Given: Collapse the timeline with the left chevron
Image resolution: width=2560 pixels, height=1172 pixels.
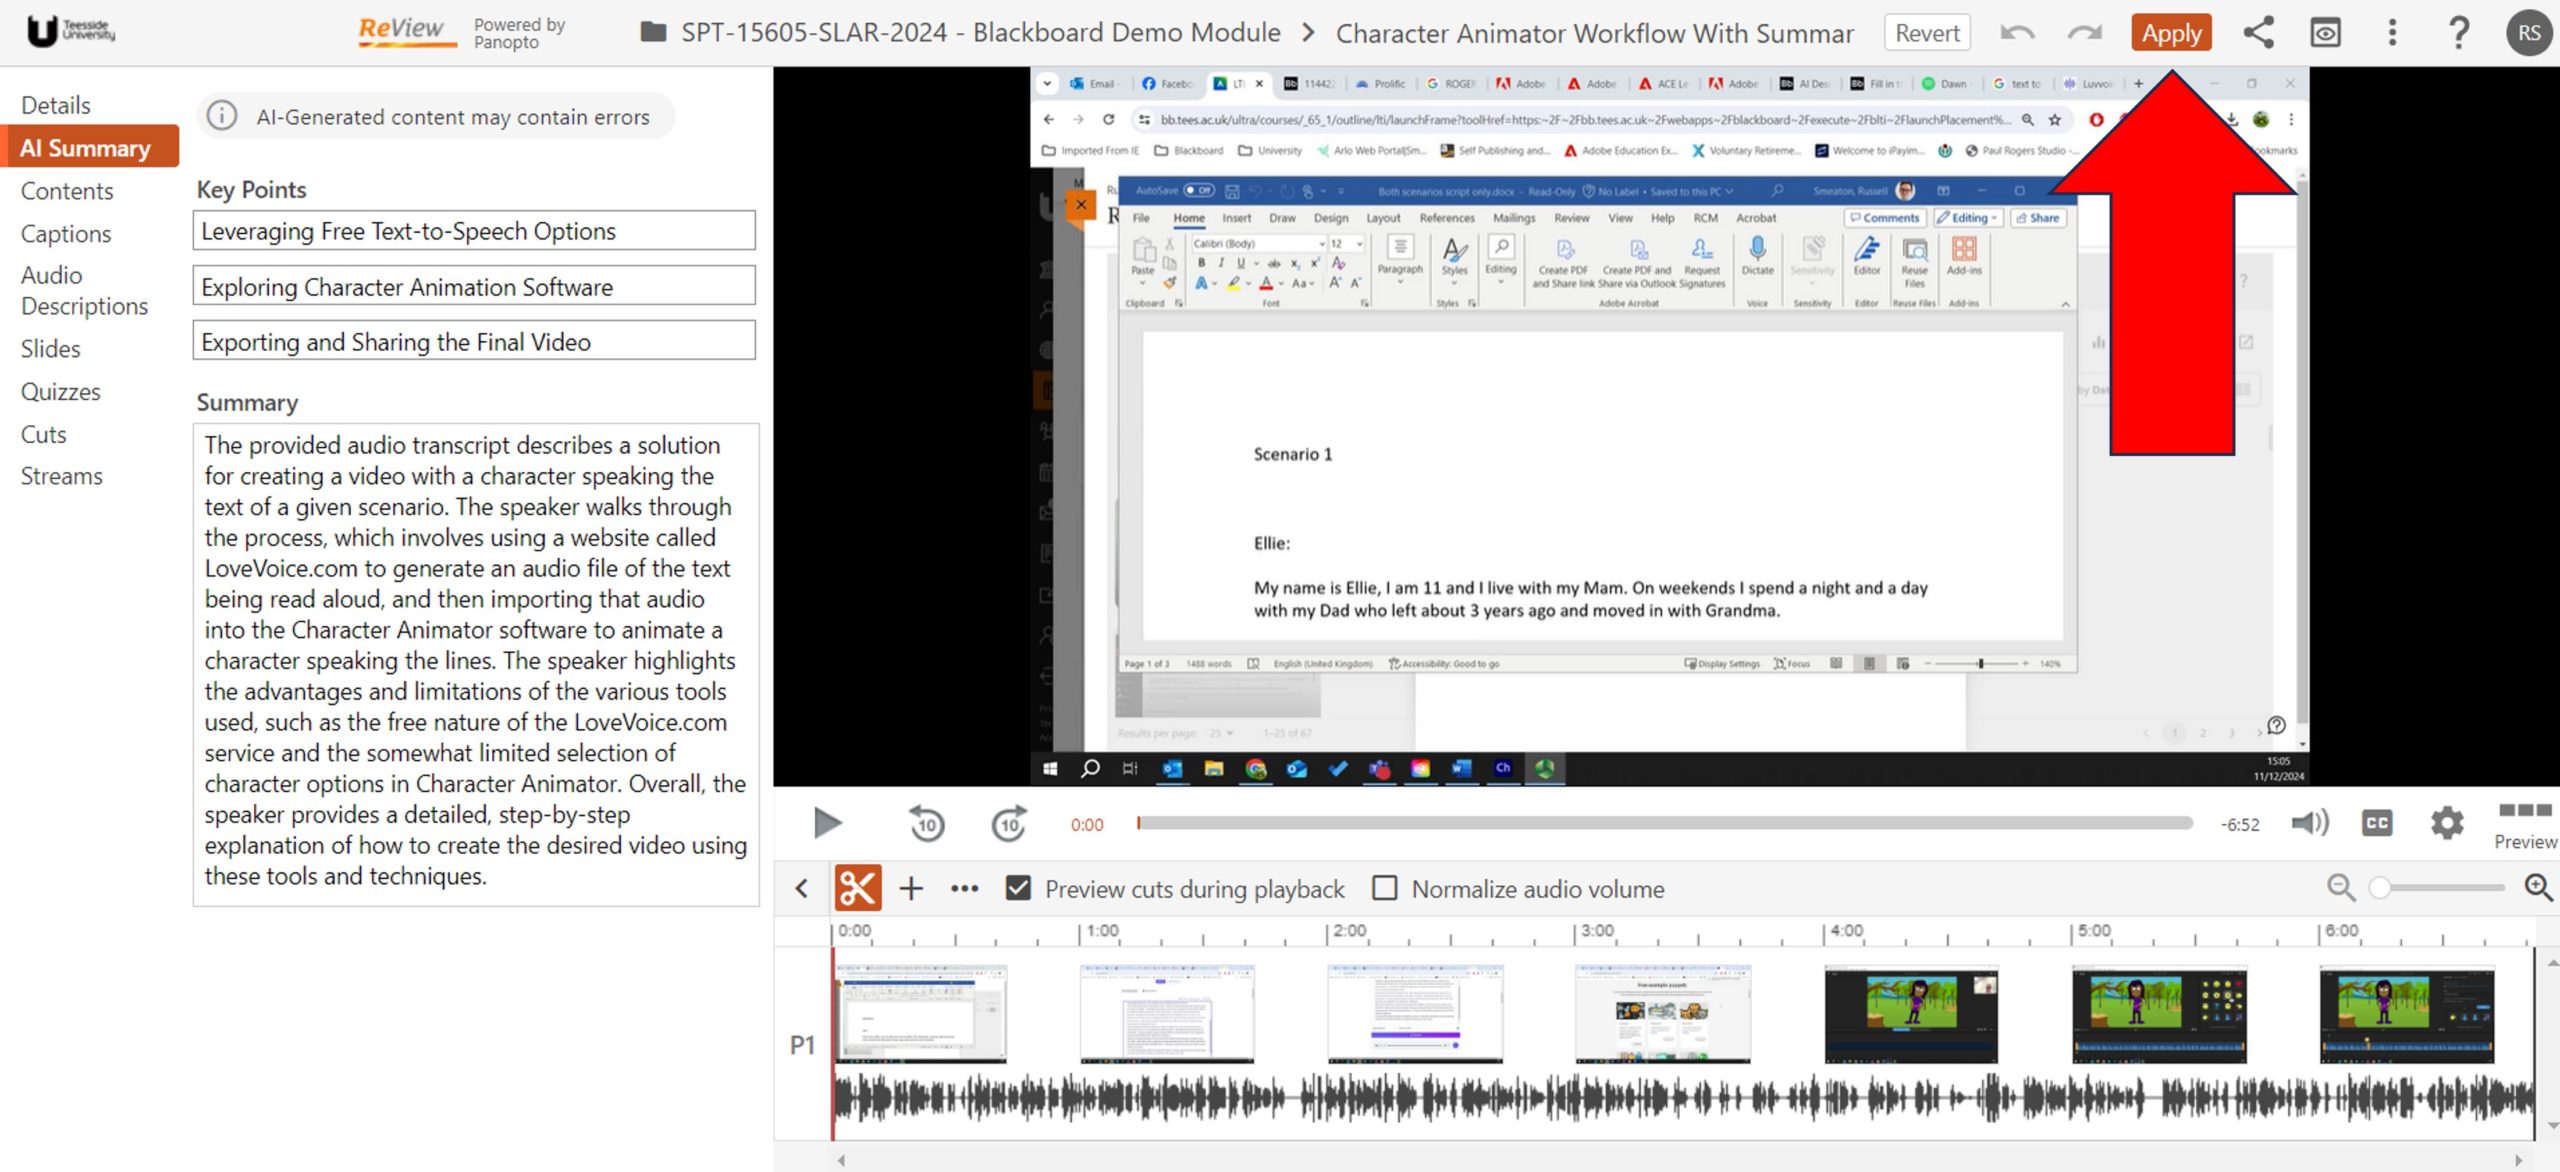Looking at the screenshot, I should coord(802,888).
